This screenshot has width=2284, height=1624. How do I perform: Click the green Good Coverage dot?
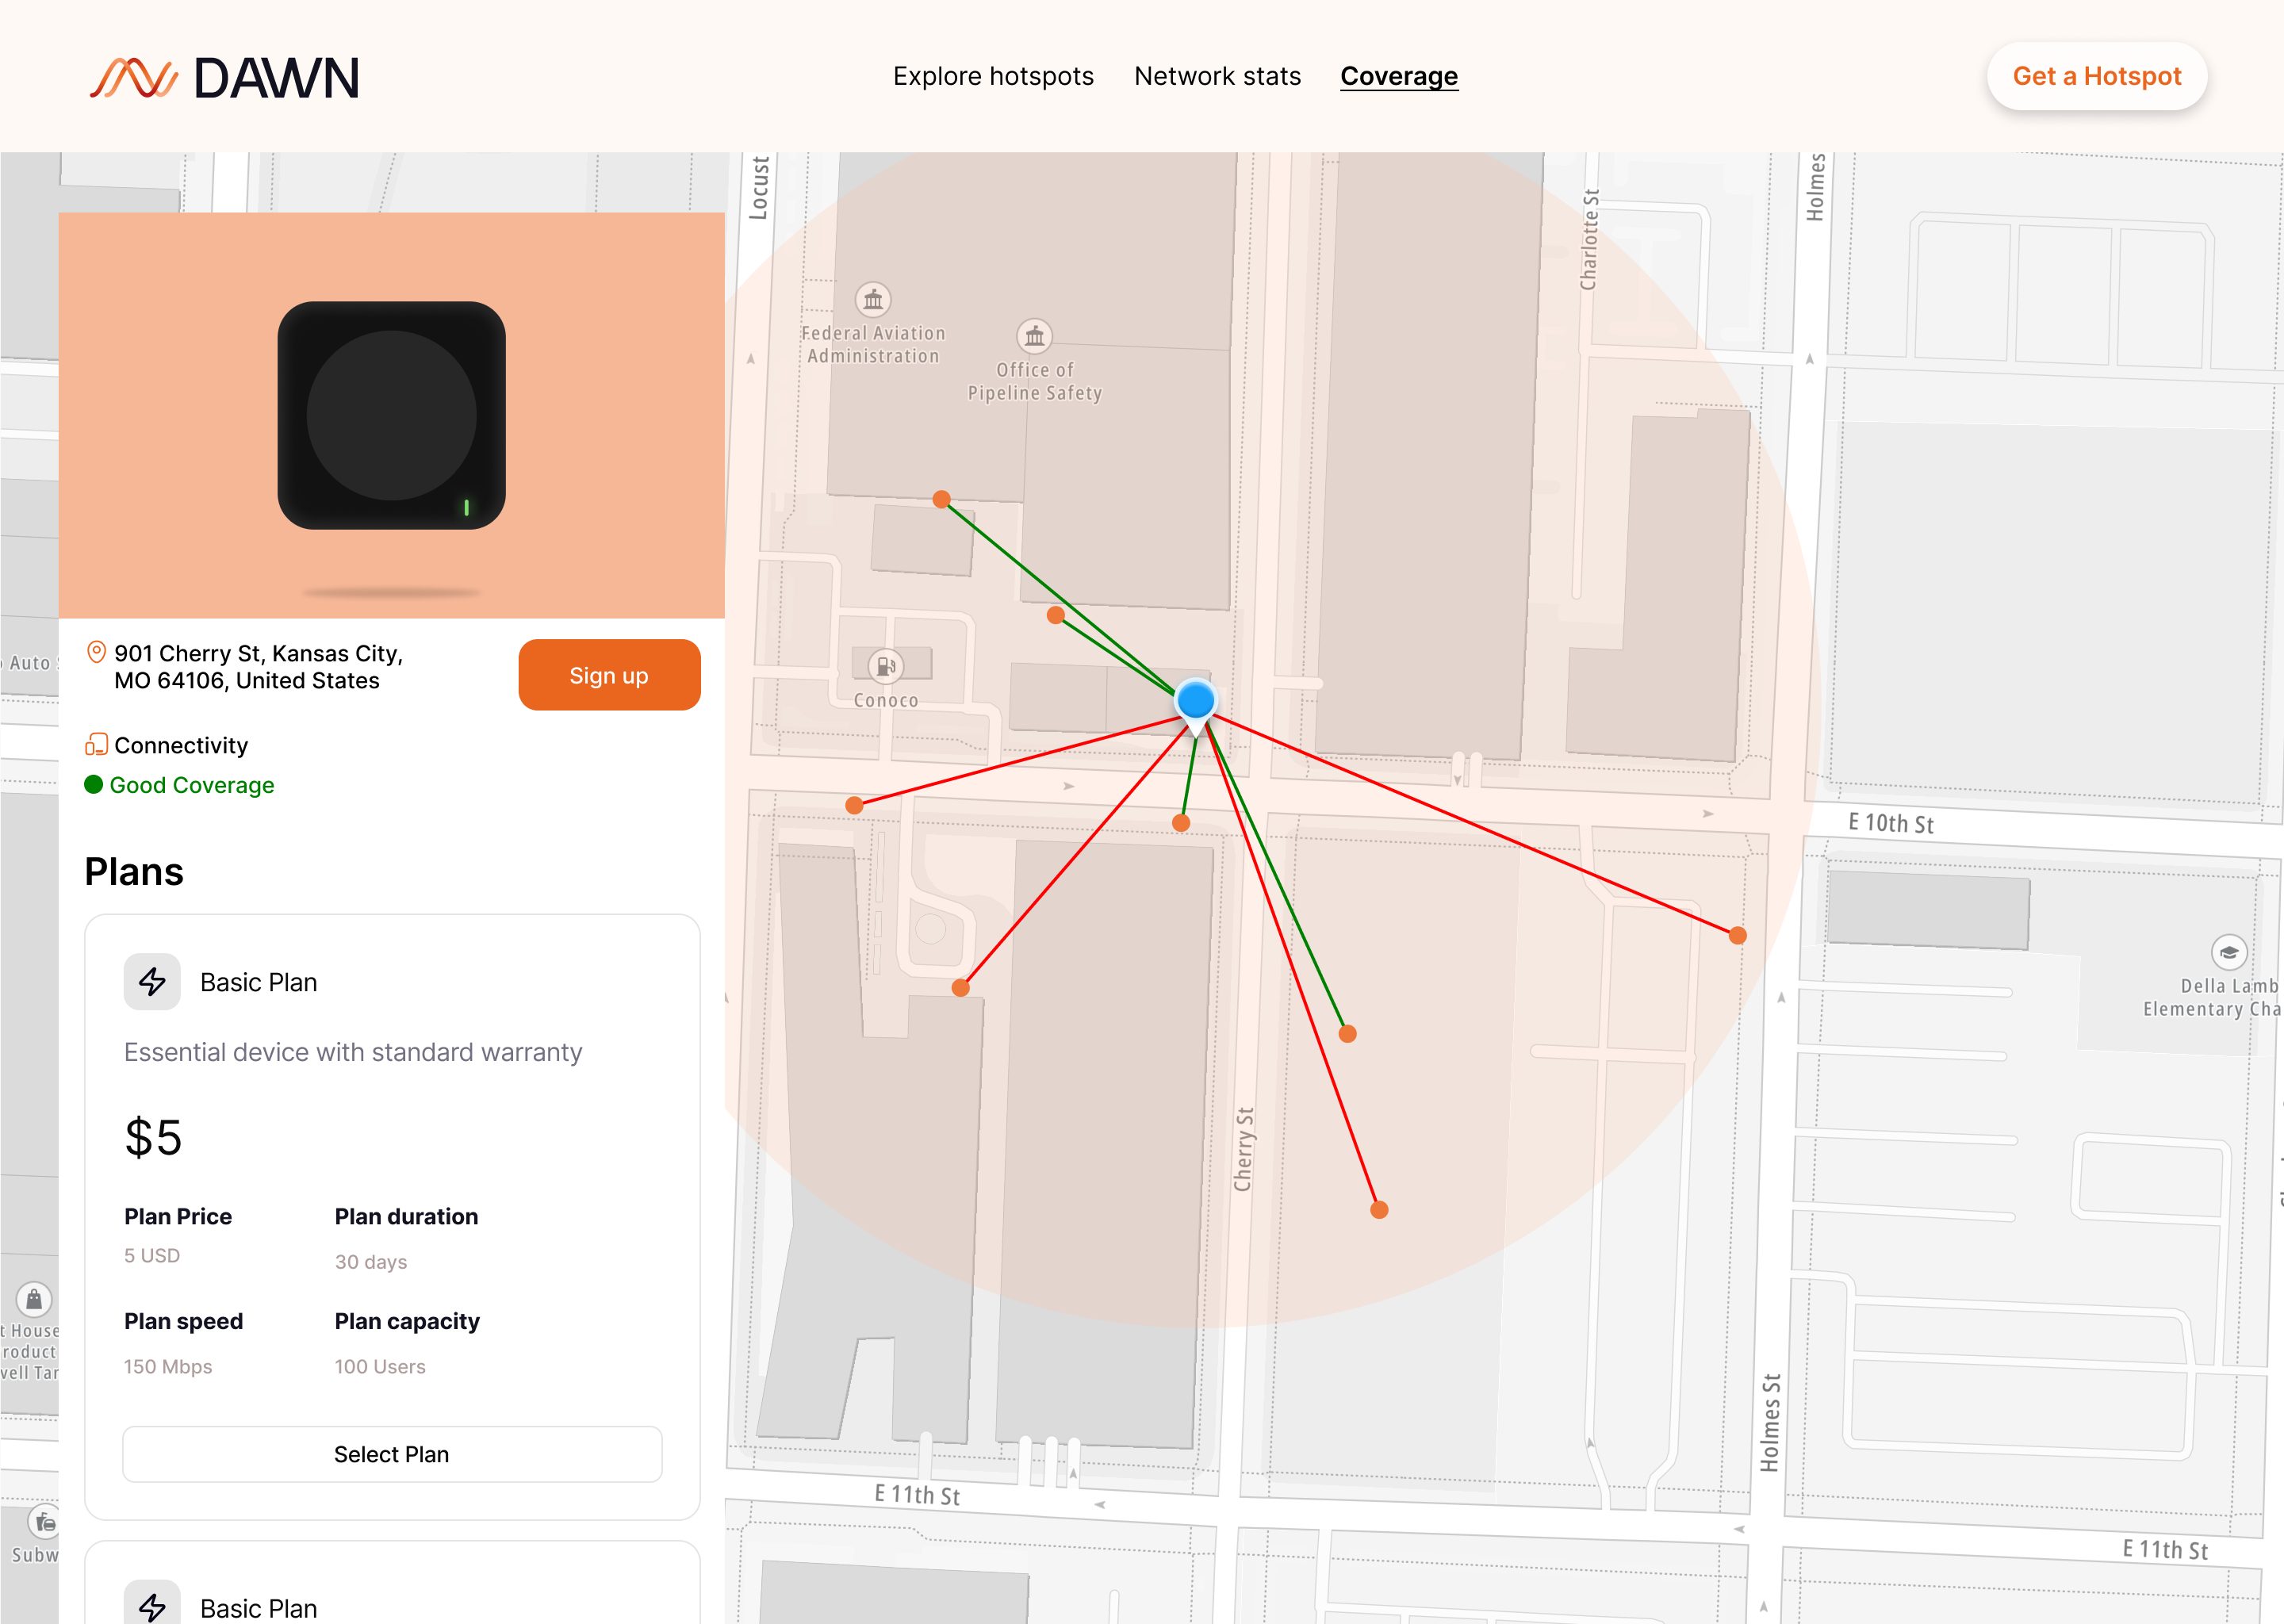94,785
